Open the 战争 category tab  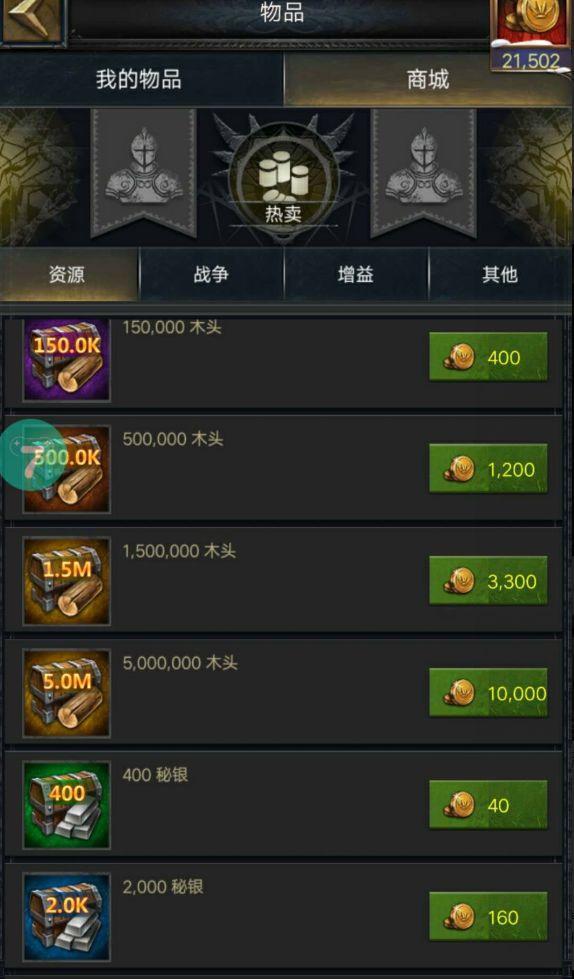click(x=212, y=274)
